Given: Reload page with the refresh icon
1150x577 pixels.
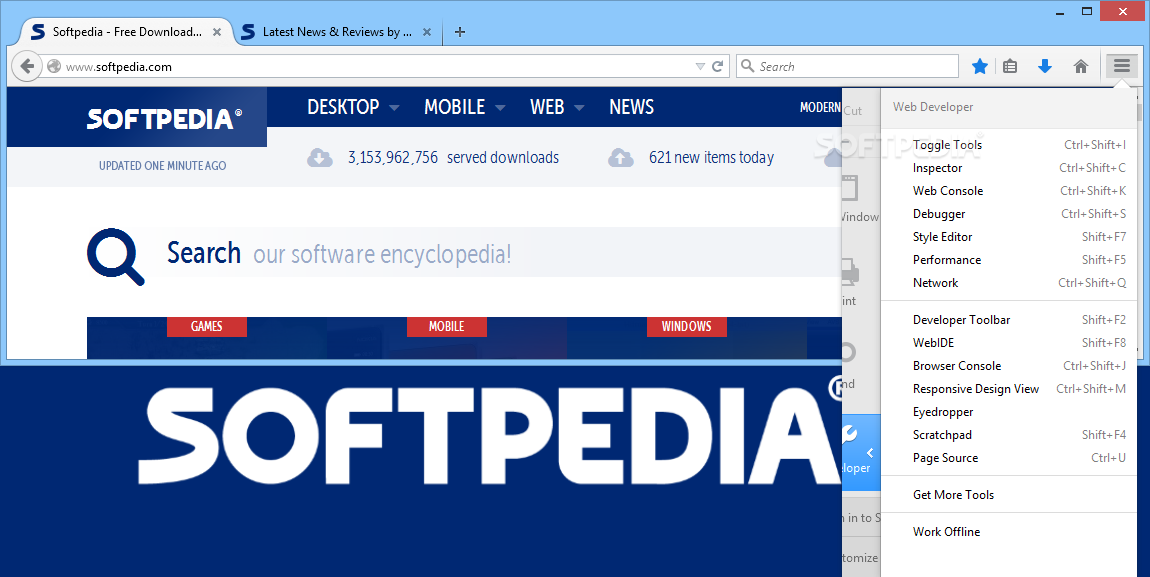Looking at the screenshot, I should (x=718, y=66).
